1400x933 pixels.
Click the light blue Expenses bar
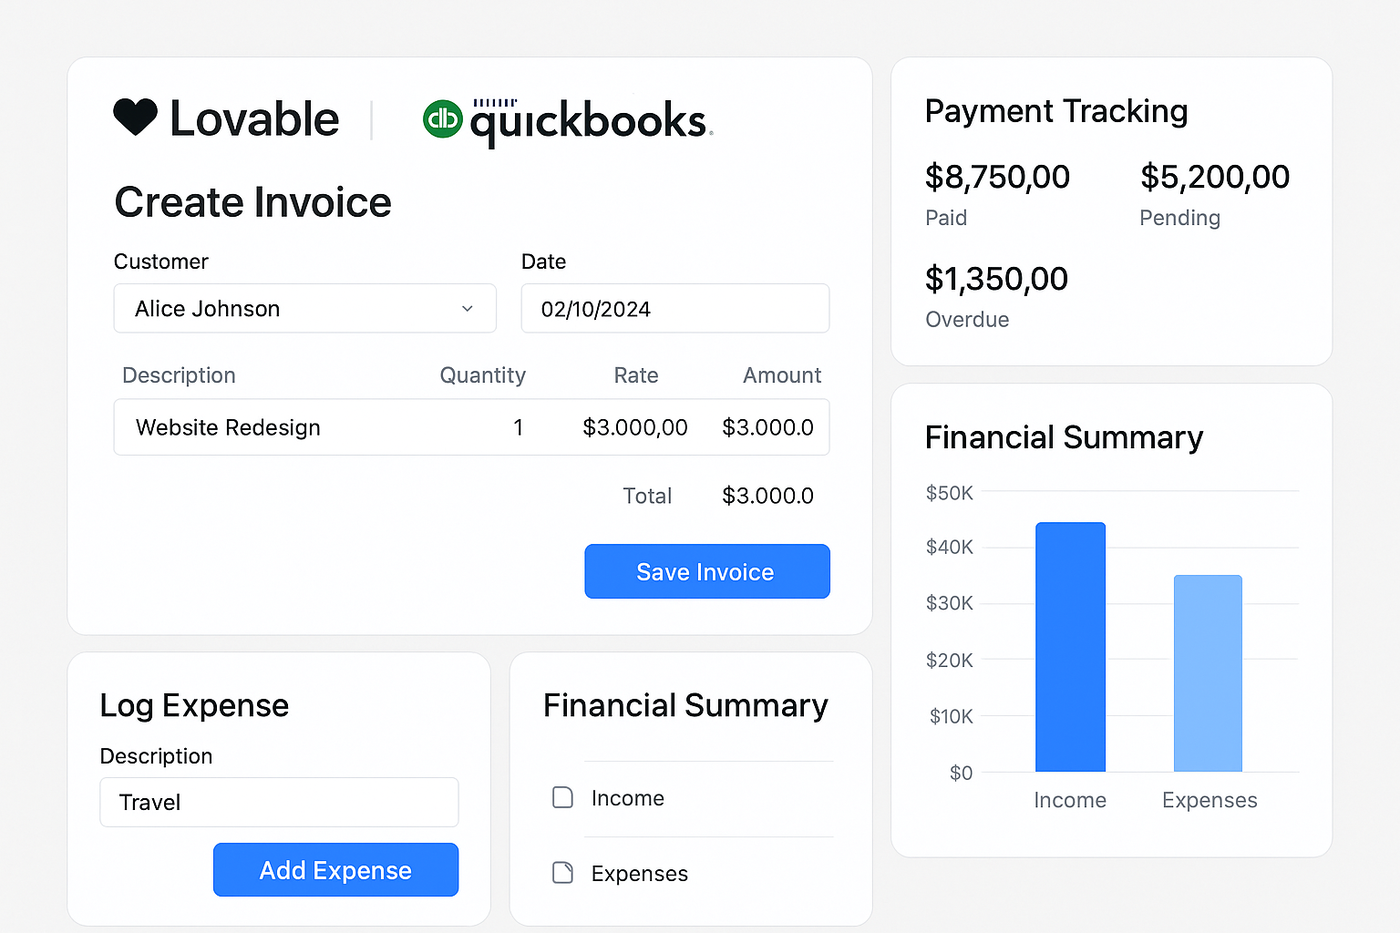click(x=1208, y=673)
